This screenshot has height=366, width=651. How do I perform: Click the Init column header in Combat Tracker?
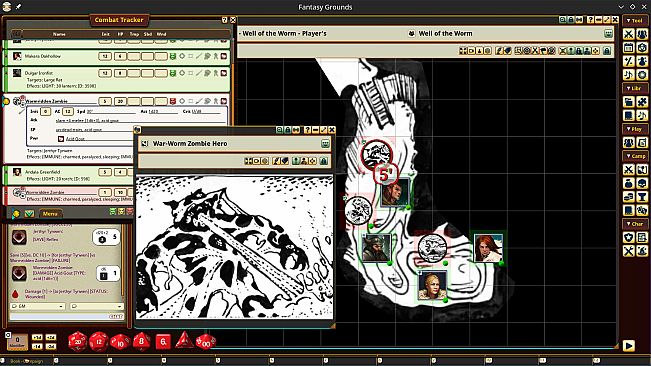[x=105, y=34]
